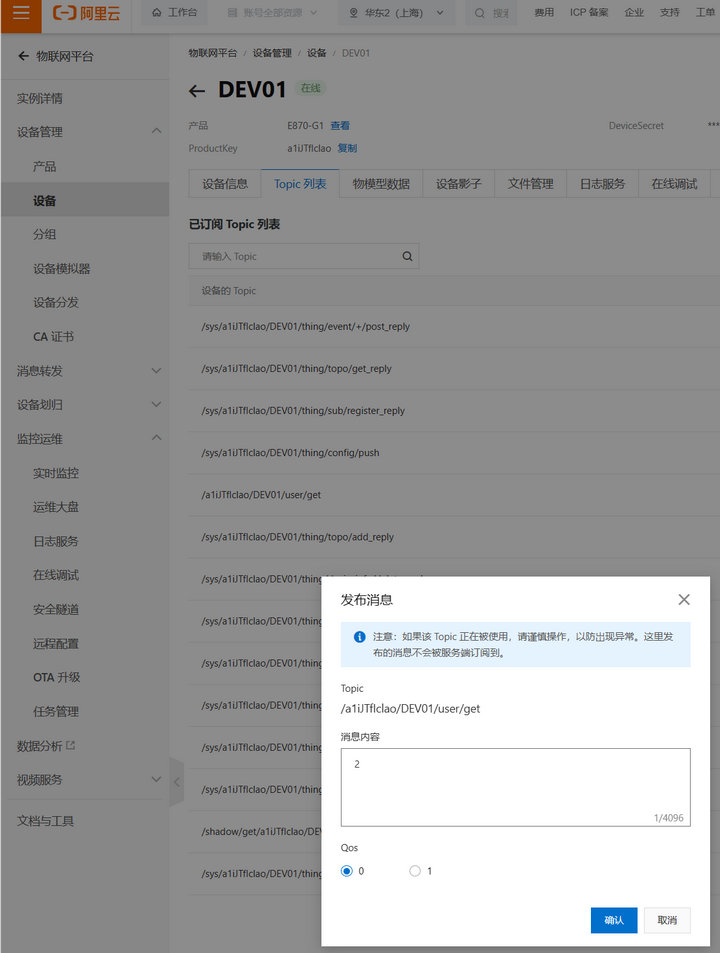The image size is (720, 953).
Task: Click the top bar search magnifier icon
Action: [479, 13]
